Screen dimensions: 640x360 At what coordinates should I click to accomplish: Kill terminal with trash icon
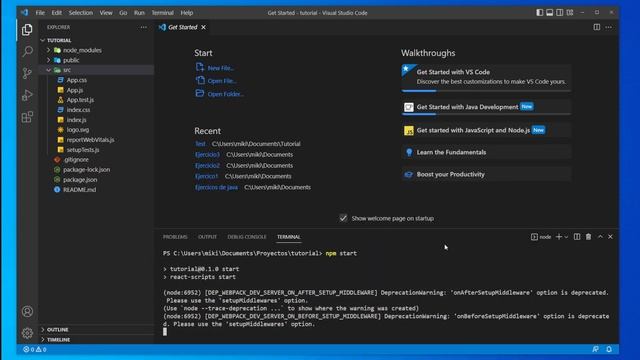click(x=588, y=237)
